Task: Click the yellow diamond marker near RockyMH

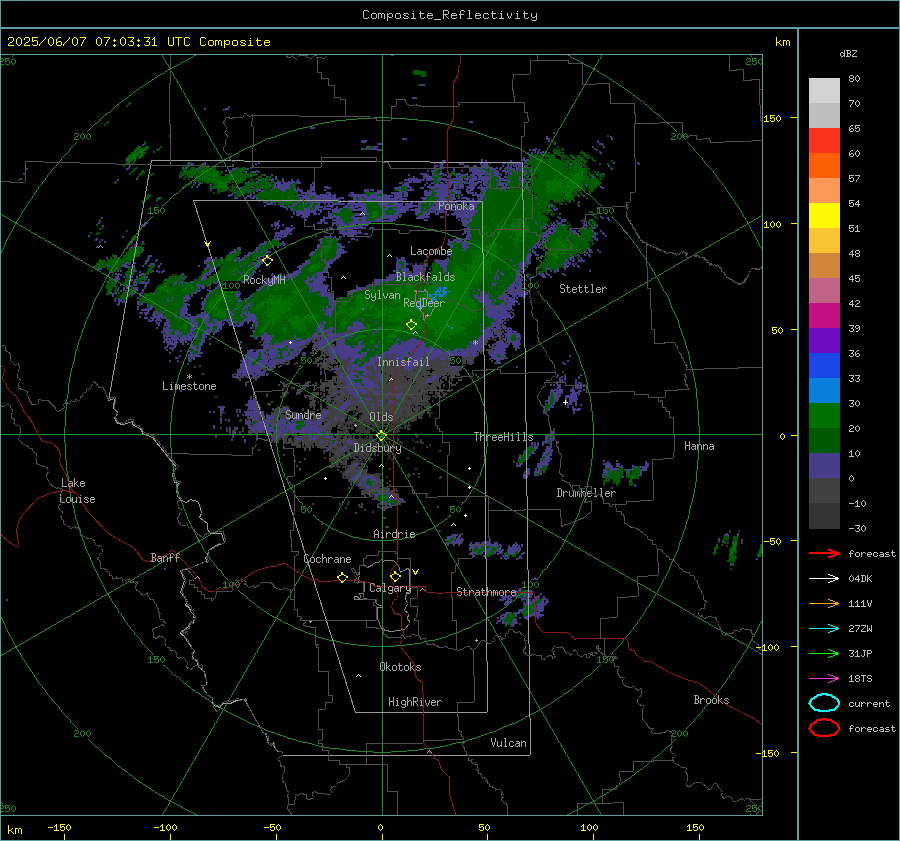Action: (x=267, y=261)
